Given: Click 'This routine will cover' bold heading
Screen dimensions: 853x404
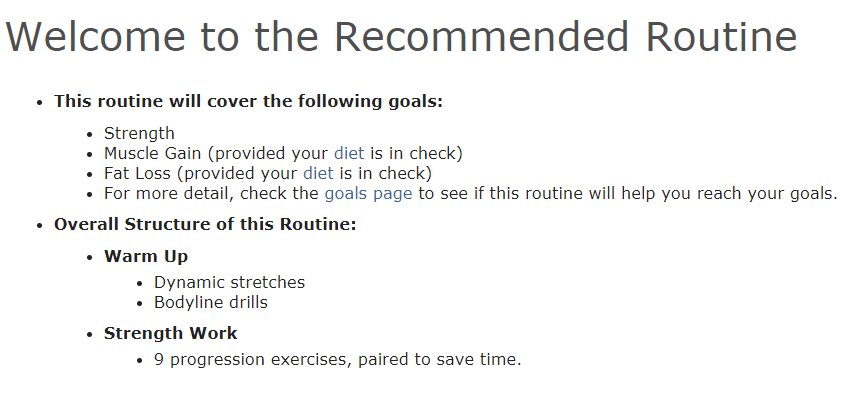Looking at the screenshot, I should point(249,102).
